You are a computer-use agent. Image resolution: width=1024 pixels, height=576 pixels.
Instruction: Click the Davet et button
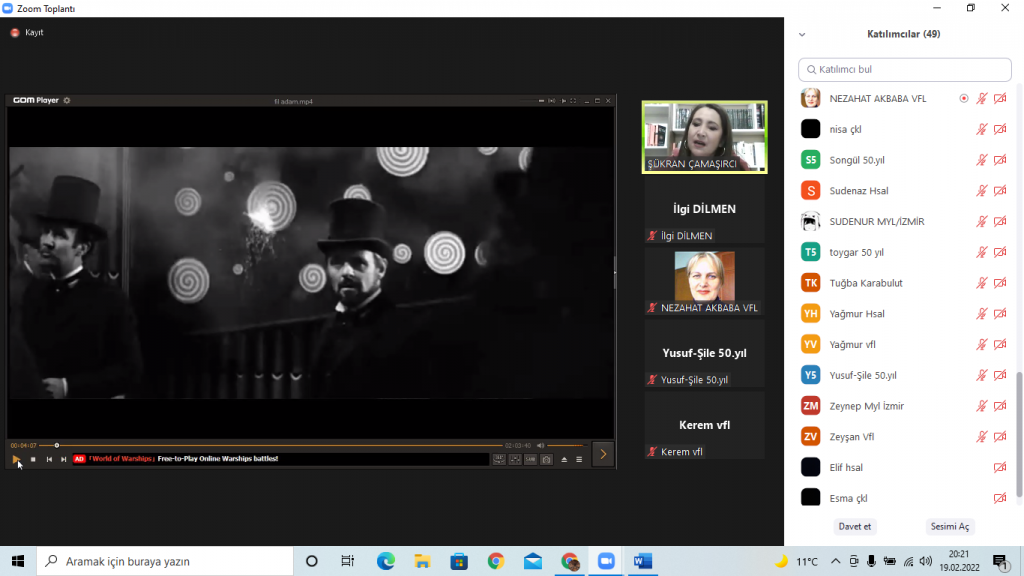(x=853, y=526)
